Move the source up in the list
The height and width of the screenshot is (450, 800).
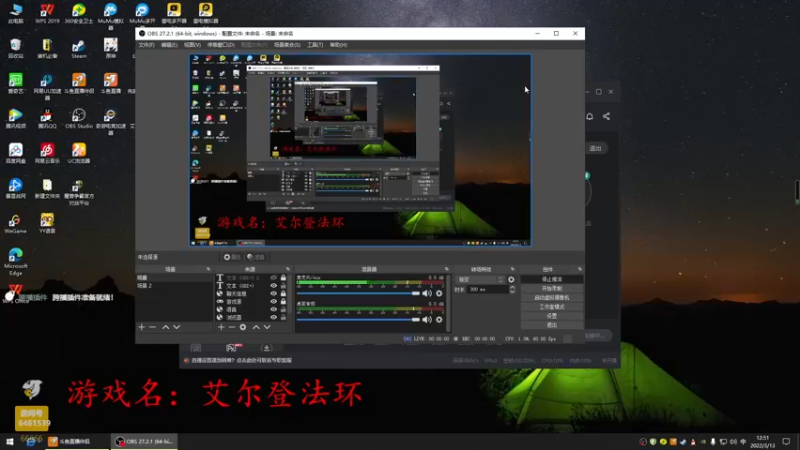pos(256,327)
